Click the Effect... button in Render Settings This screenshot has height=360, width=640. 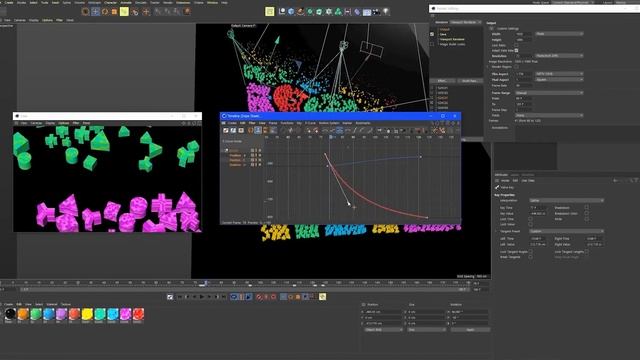coord(442,81)
